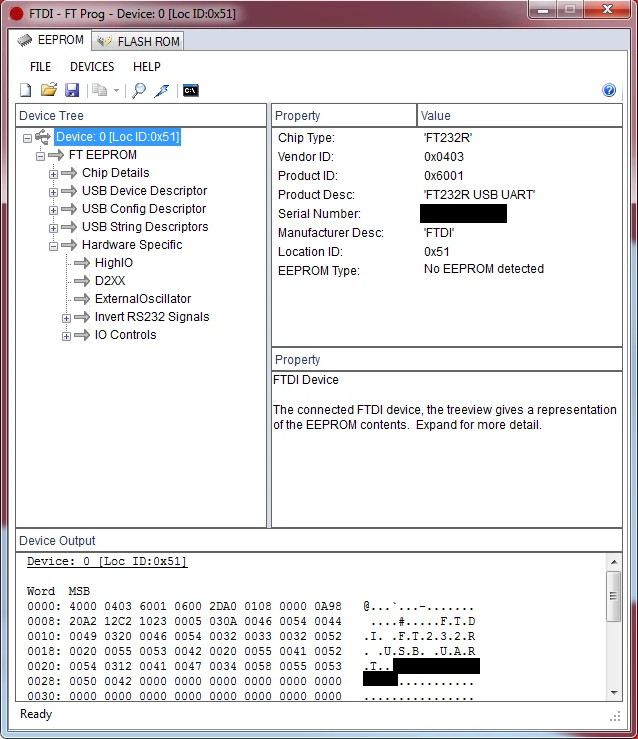Collapse the FT EEPROM node

pos(41,156)
